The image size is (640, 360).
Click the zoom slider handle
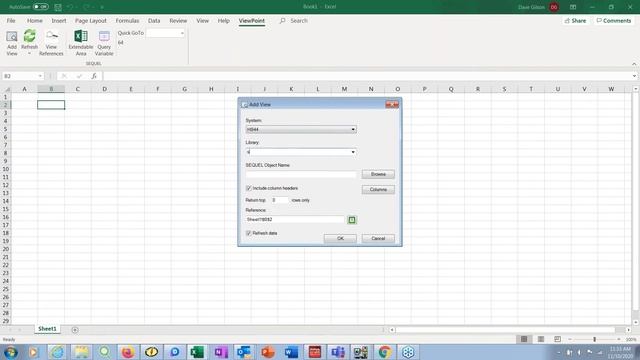click(x=595, y=339)
